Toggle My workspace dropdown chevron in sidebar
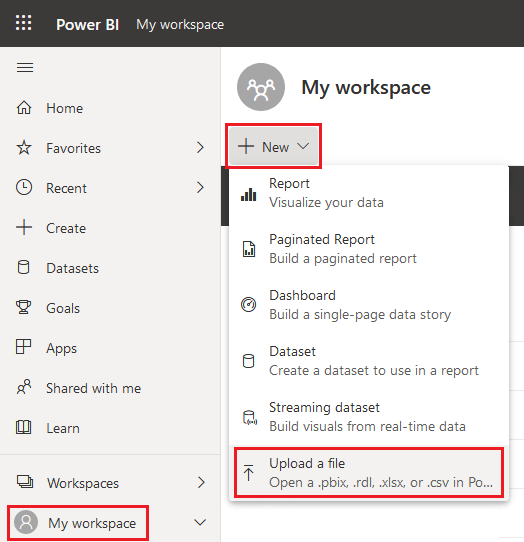The image size is (524, 542). click(200, 522)
